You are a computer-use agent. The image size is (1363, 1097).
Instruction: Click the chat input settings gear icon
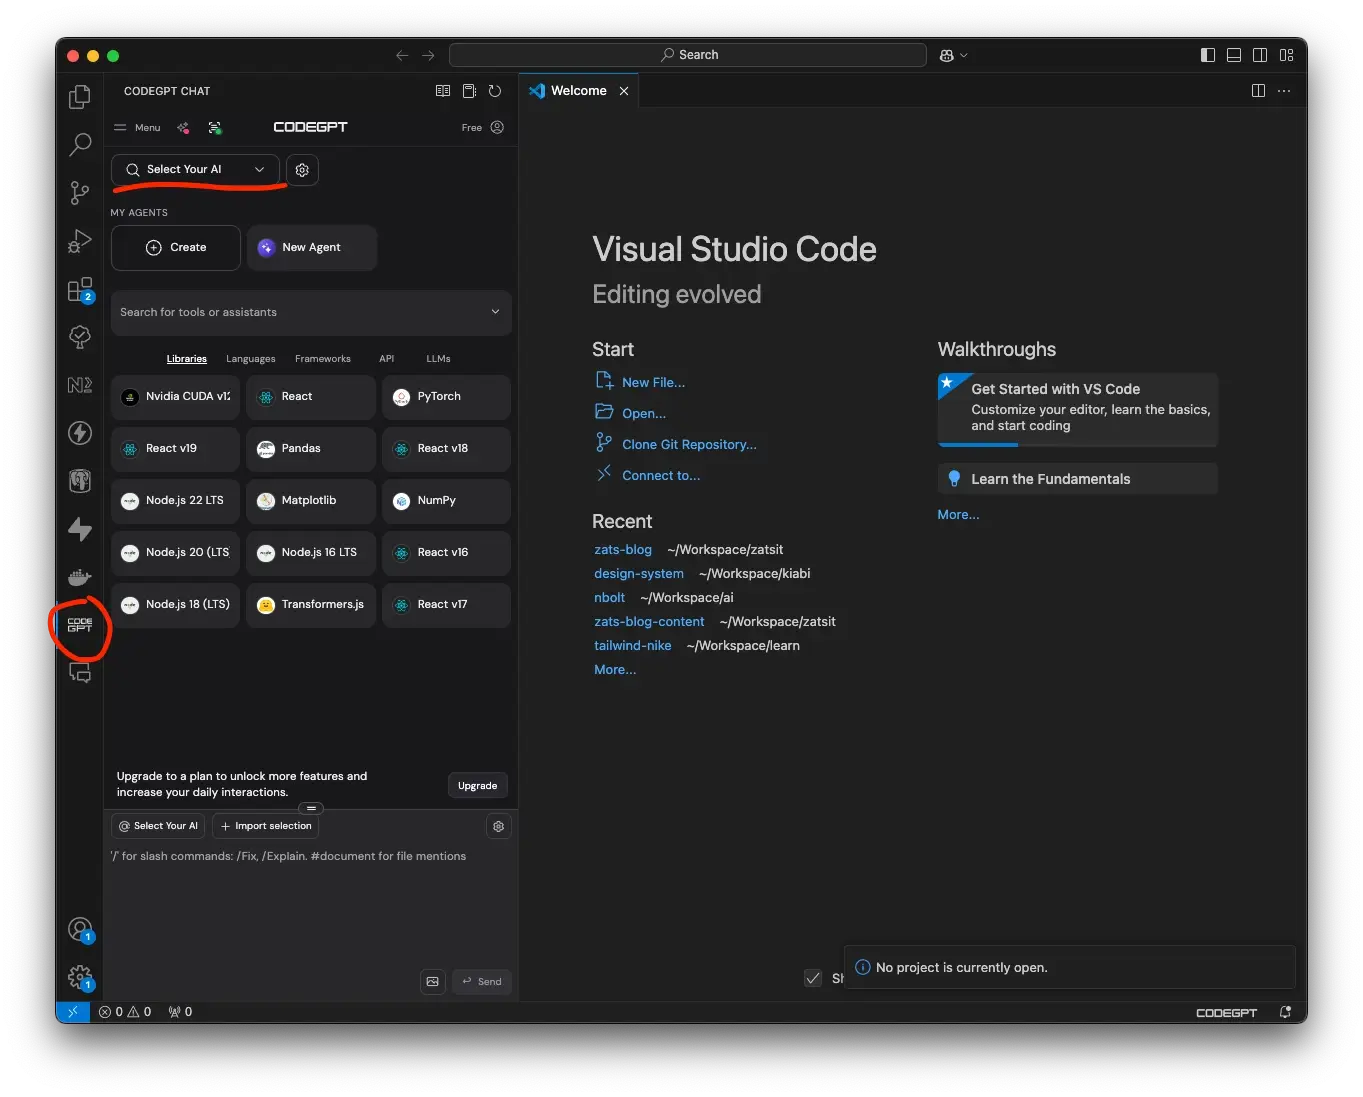498,826
